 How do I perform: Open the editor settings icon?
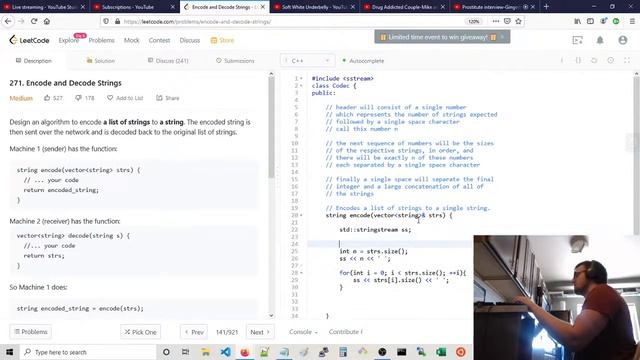611,60
